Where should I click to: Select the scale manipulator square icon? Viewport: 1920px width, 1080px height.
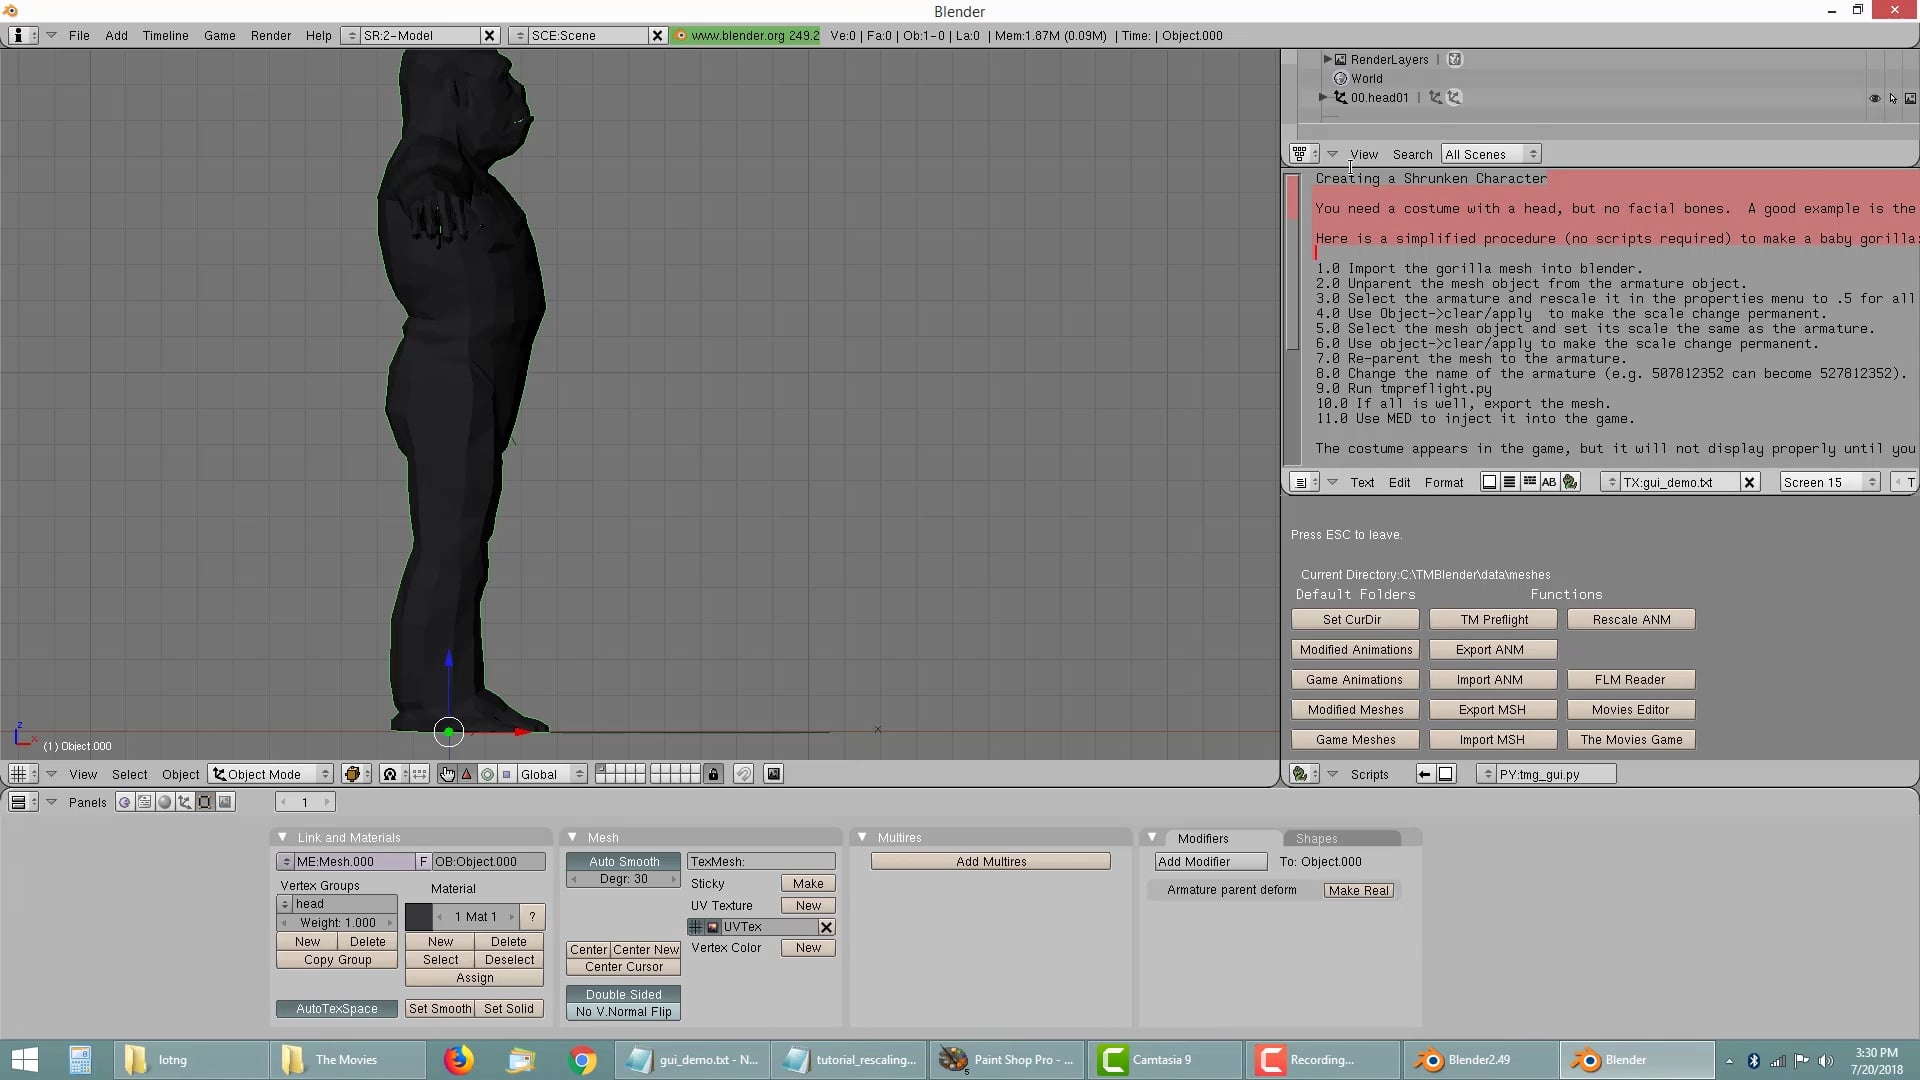pyautogui.click(x=507, y=774)
